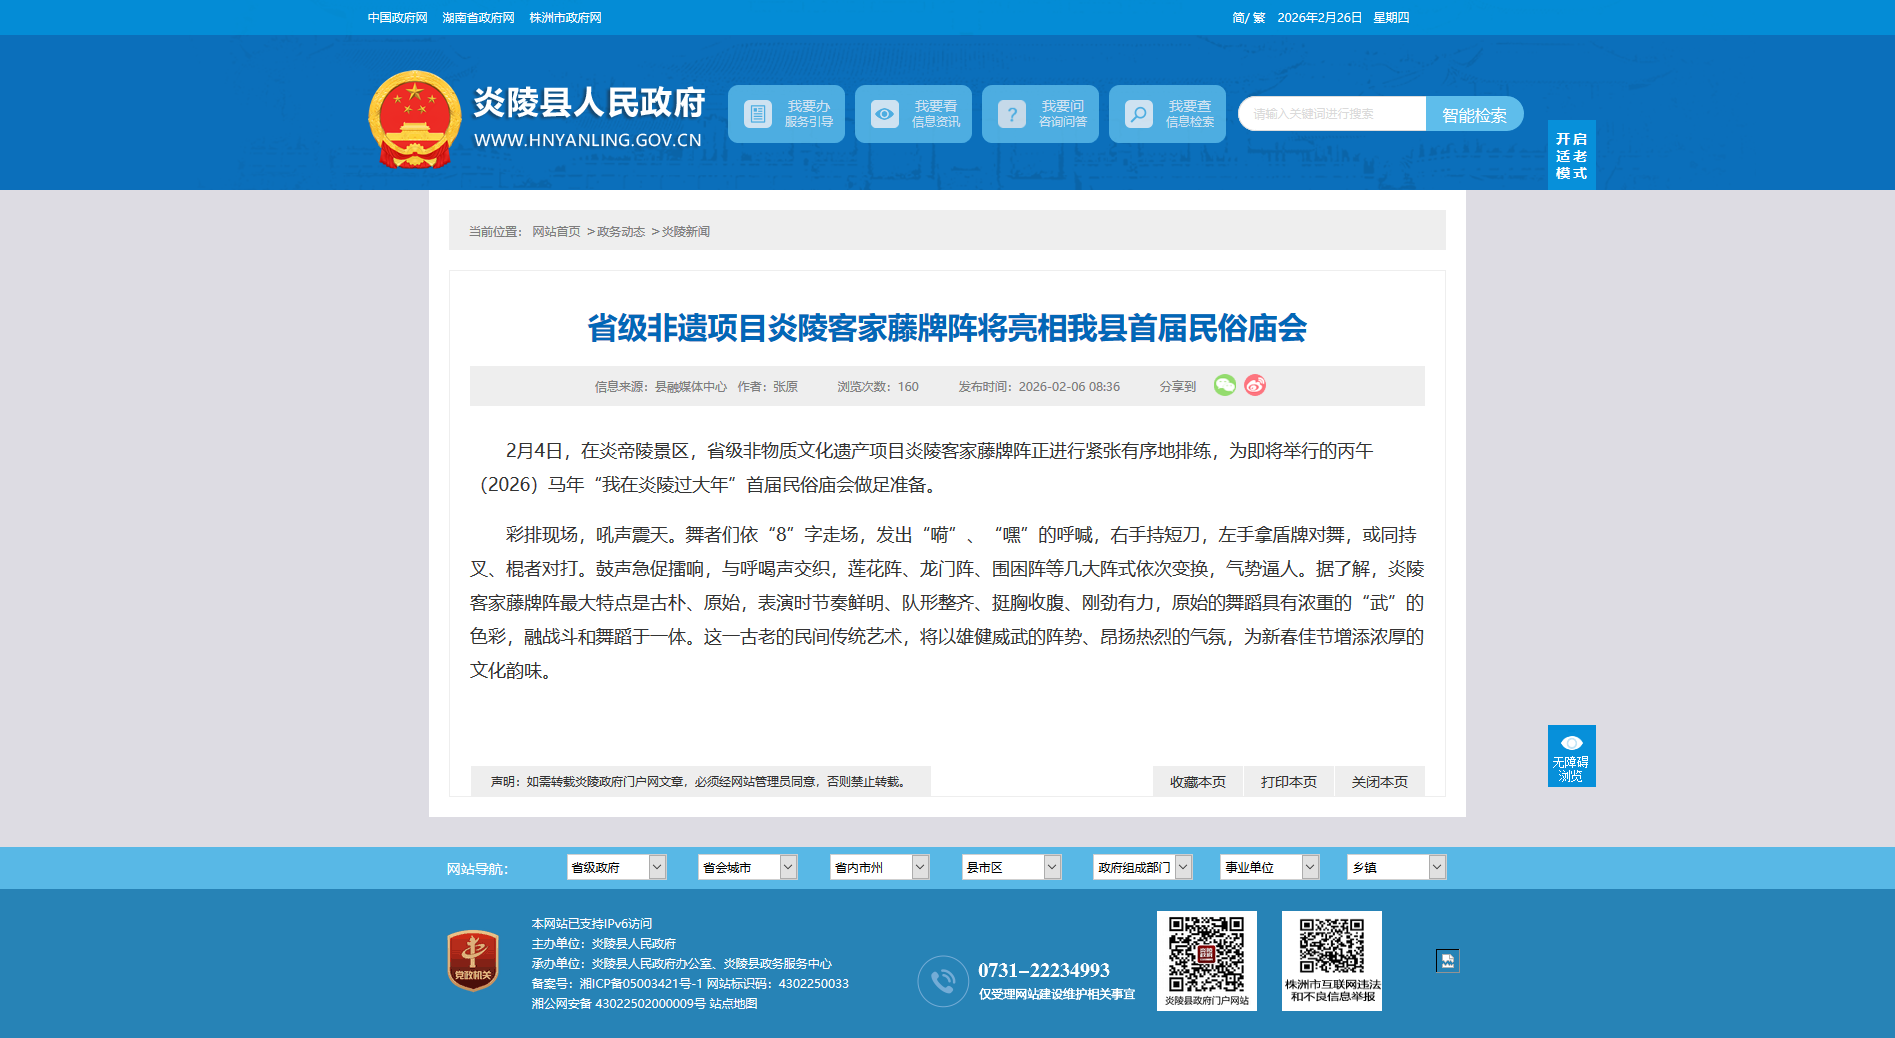Click the 党政机关 red badge icon

(473, 960)
